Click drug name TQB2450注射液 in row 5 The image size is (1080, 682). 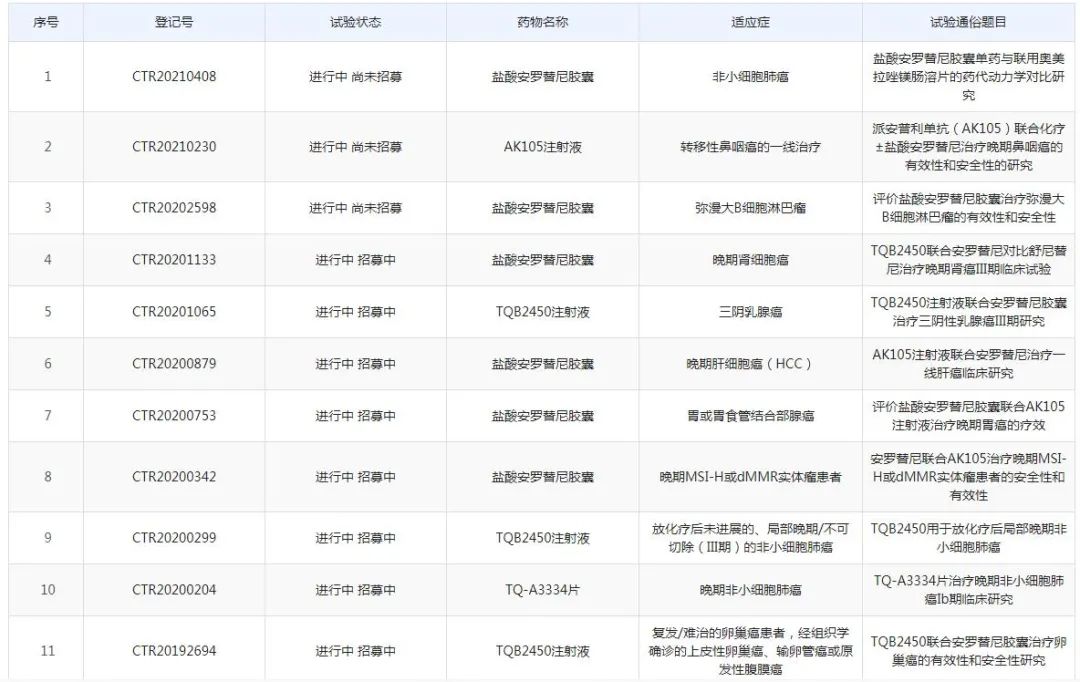pos(543,312)
